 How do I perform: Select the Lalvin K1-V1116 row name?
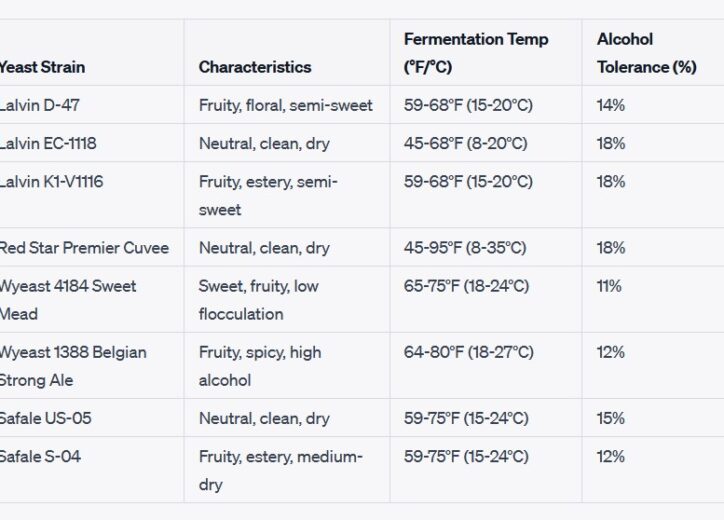[x=51, y=182]
